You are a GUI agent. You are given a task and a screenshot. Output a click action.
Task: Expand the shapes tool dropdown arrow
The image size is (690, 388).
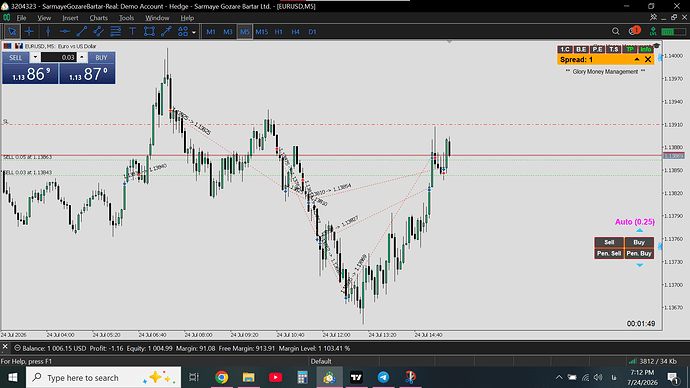tap(194, 32)
